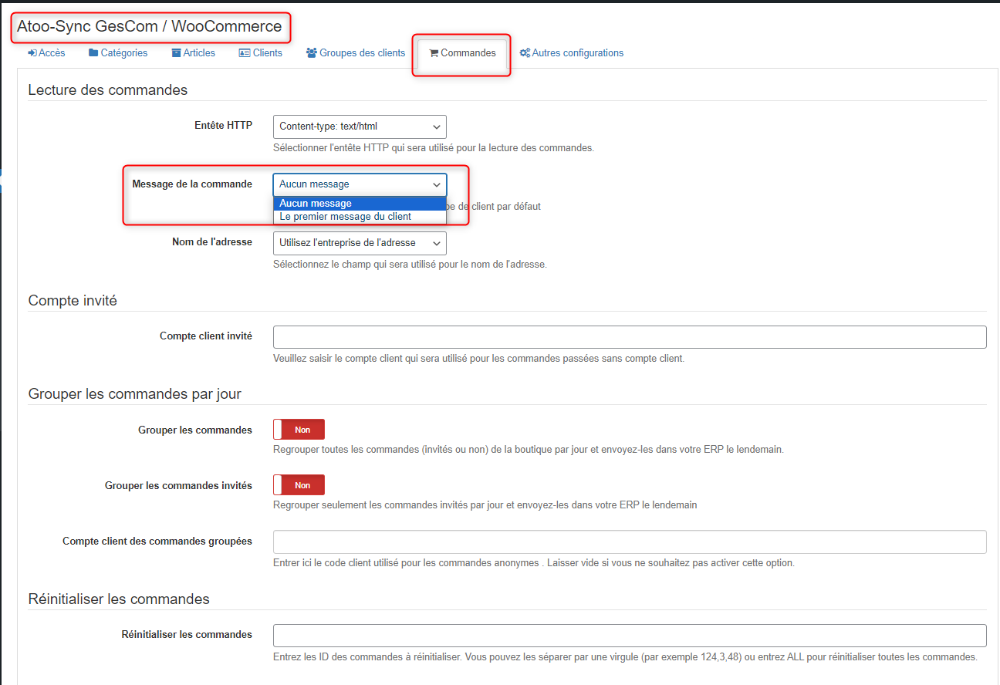Screen dimensions: 1000x685
Task: Click help text 'Entrez les ID des commandes'
Action: click(625, 657)
